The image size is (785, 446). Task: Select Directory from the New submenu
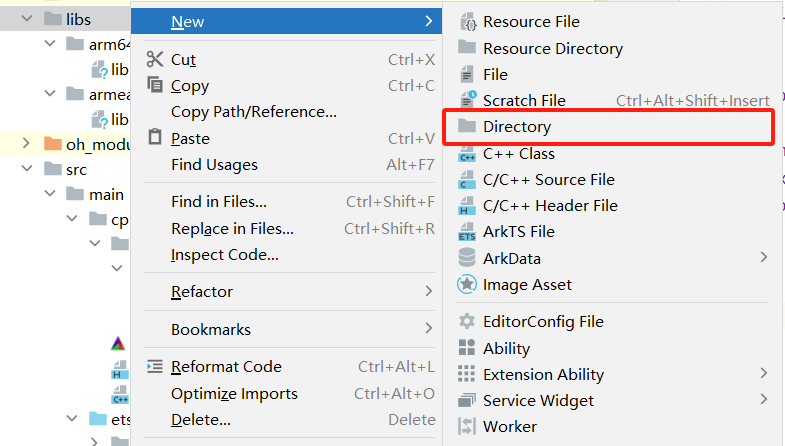coord(516,127)
